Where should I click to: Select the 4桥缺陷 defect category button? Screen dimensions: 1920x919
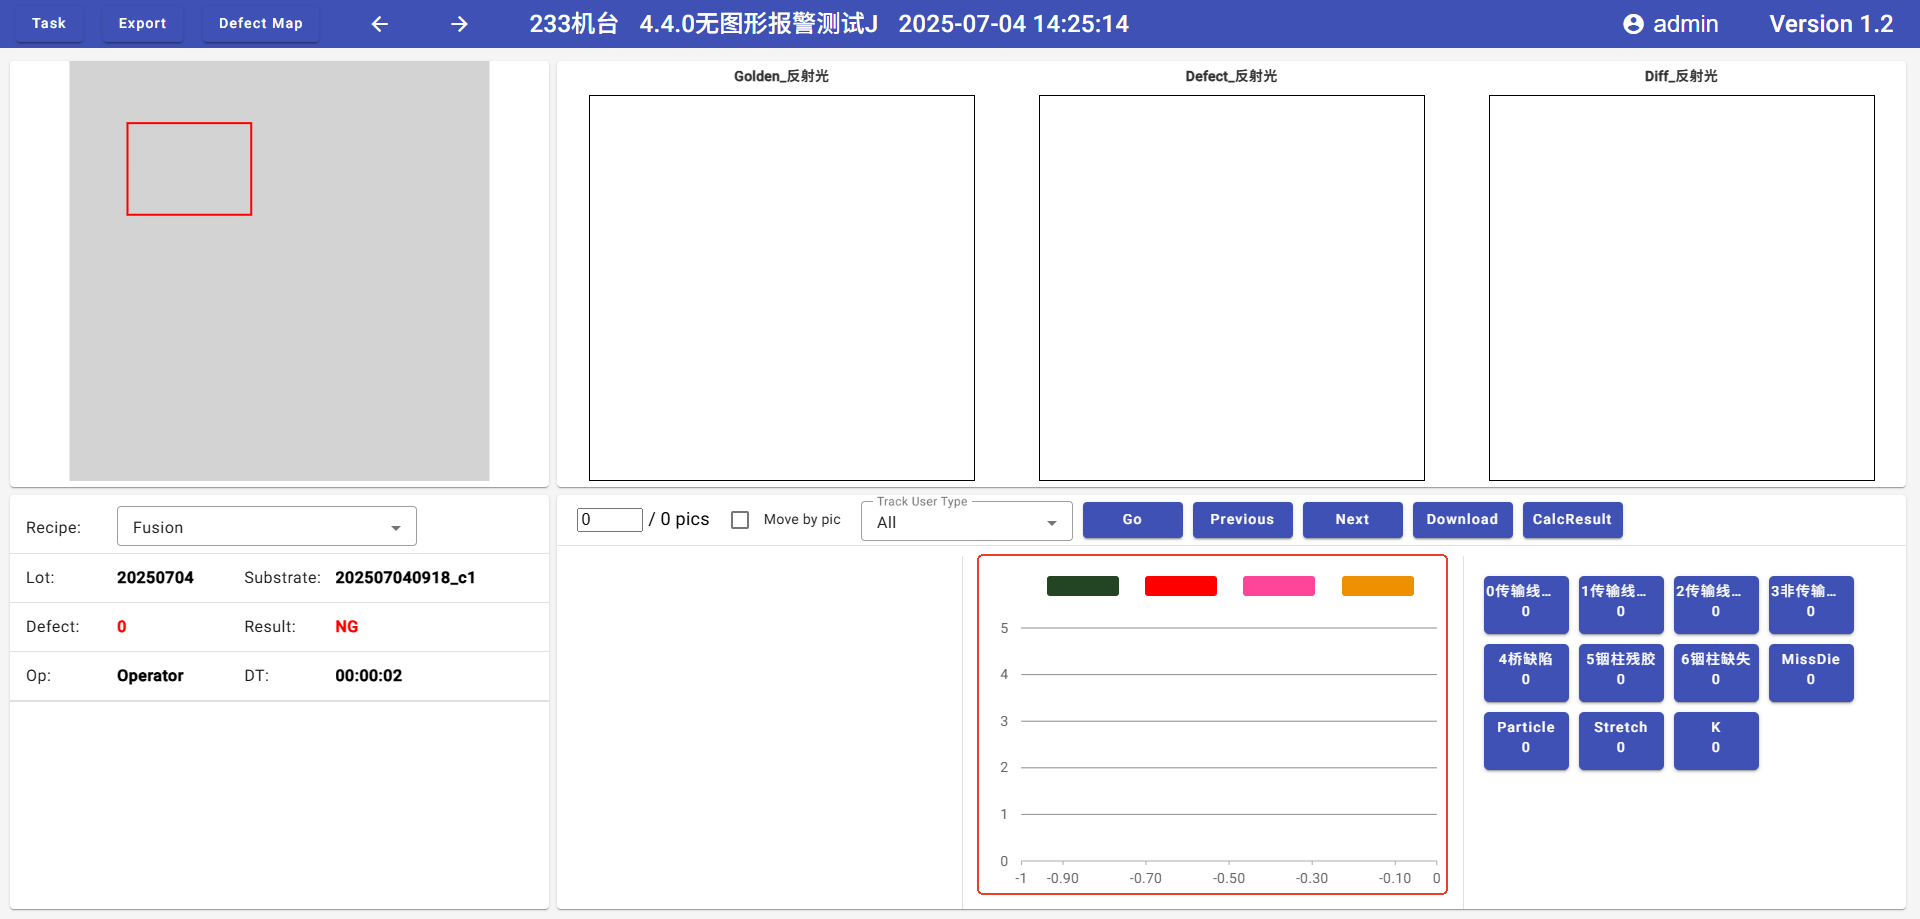pyautogui.click(x=1526, y=672)
